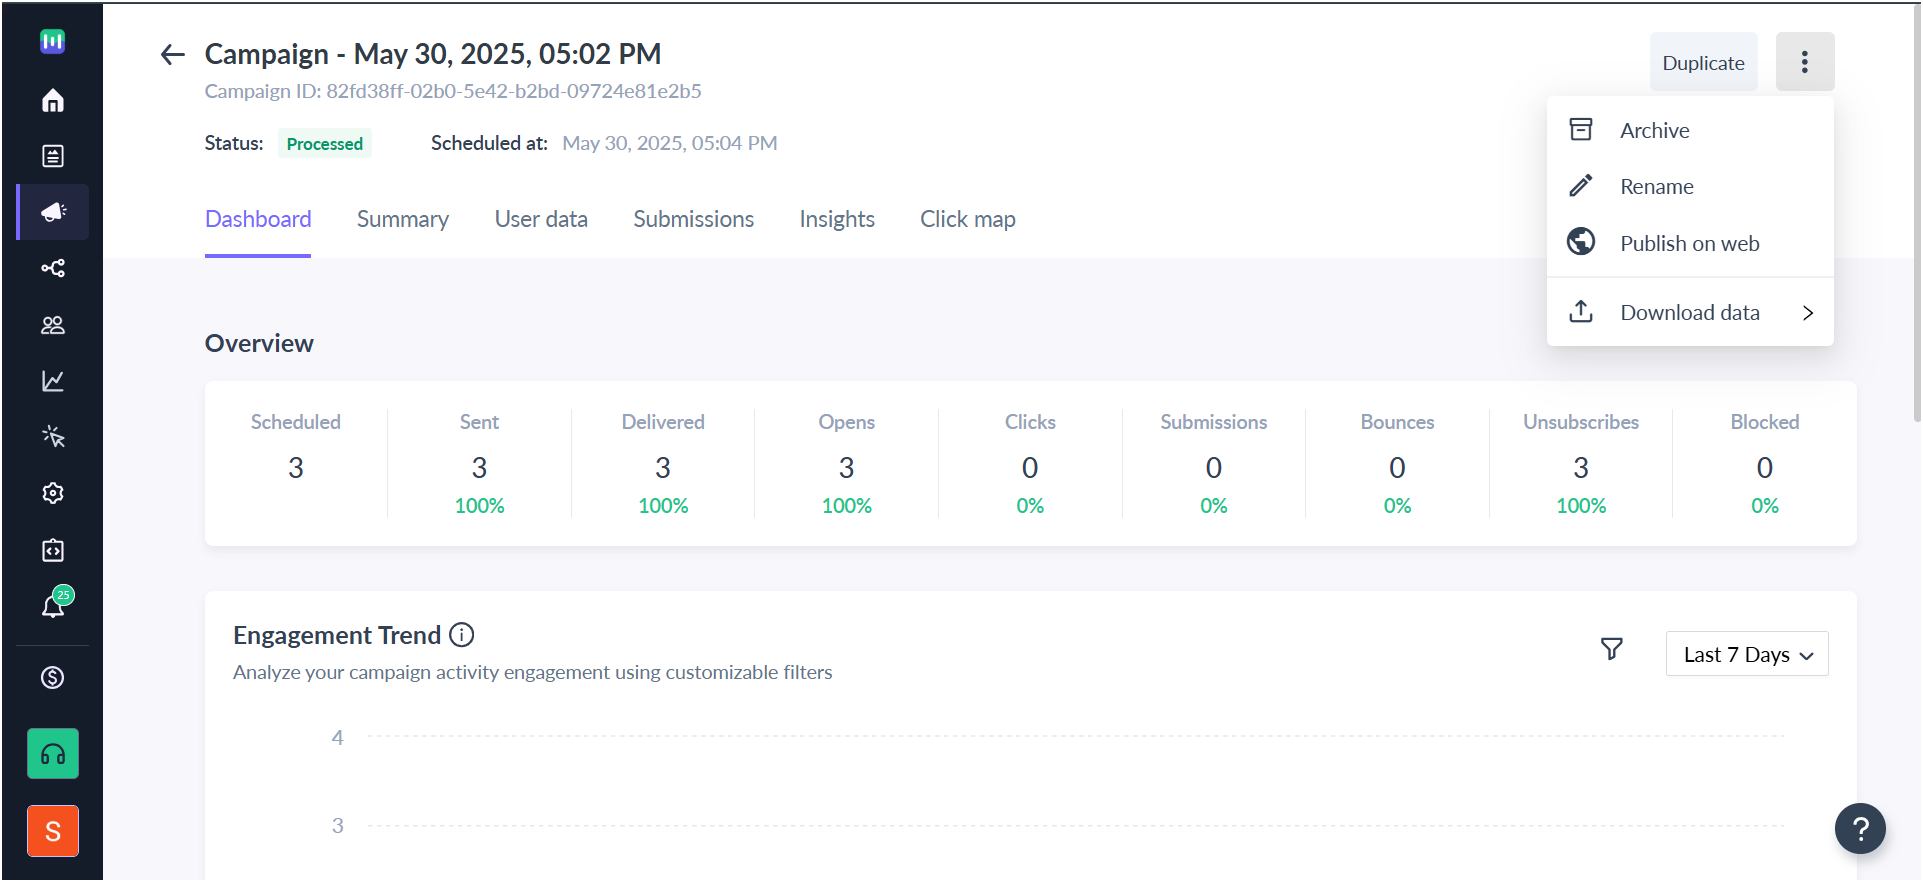
Task: Click the scheduled time May 30, 2025, 05:04 PM
Action: coord(670,143)
